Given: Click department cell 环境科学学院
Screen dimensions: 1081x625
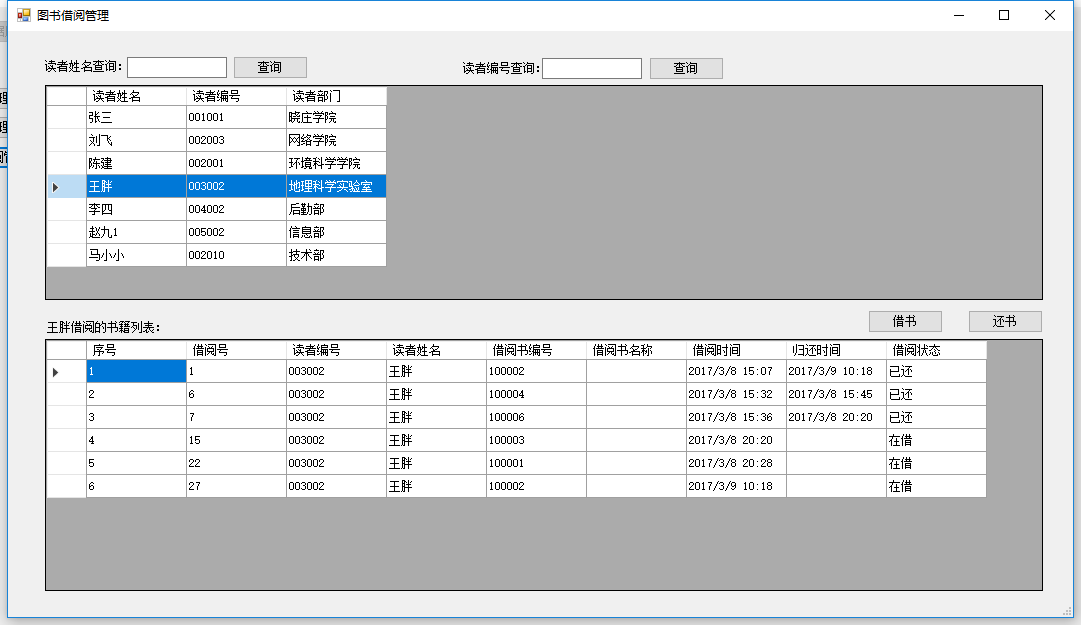Looking at the screenshot, I should (336, 163).
